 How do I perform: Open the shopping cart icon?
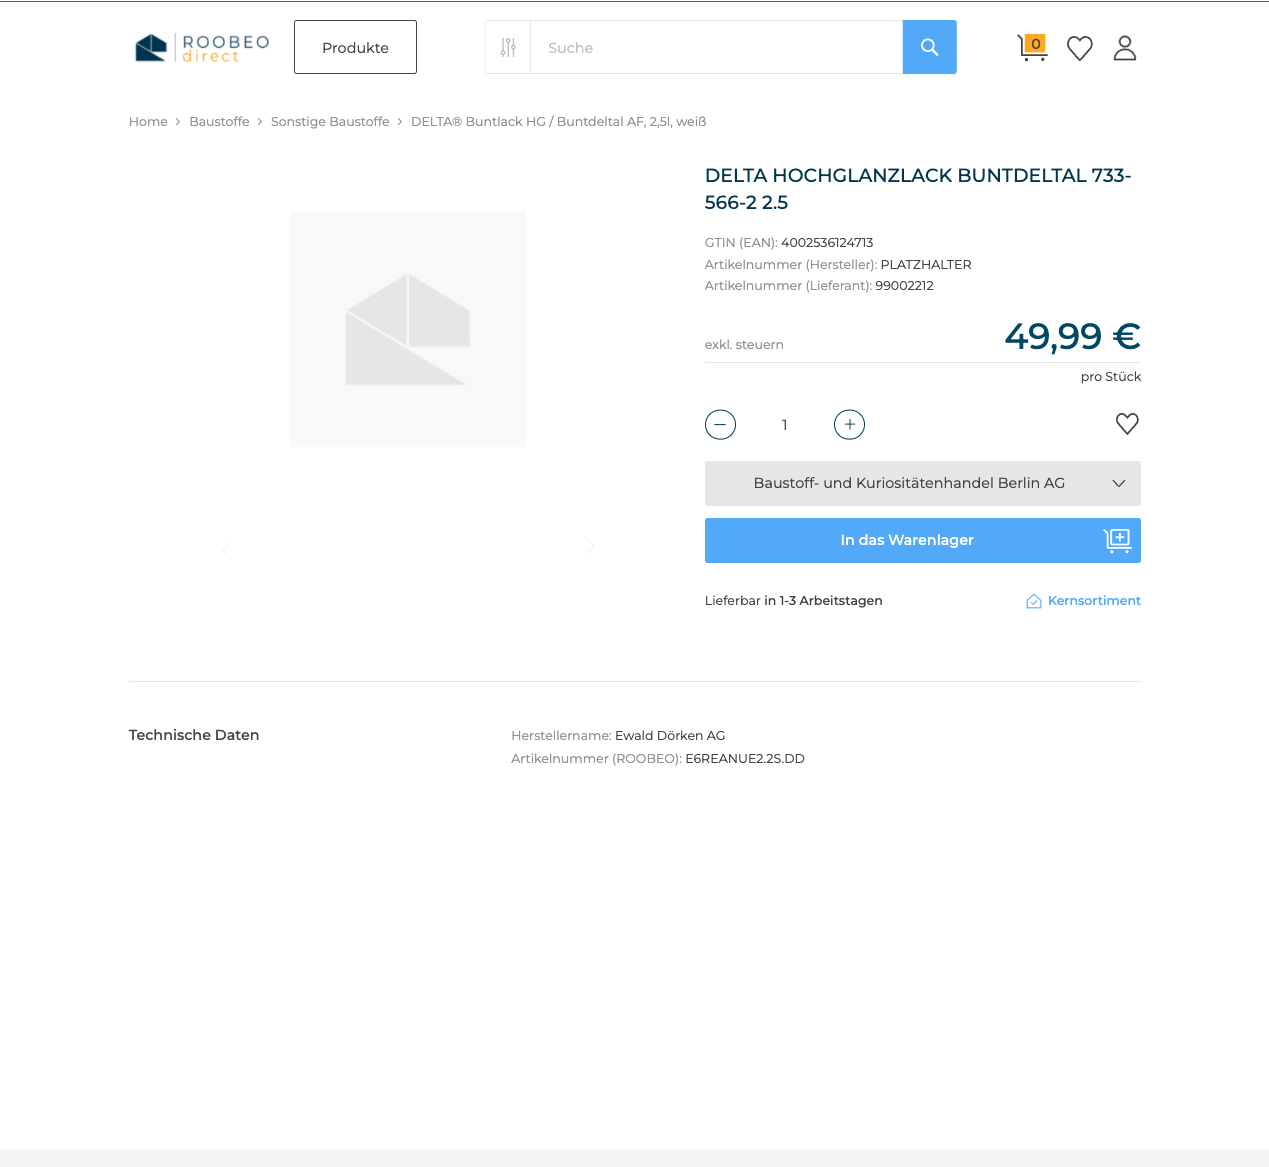pos(1032,47)
